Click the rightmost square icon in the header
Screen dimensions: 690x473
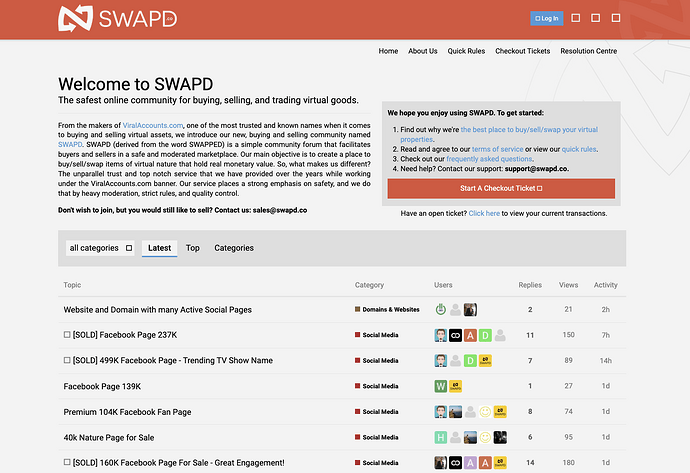click(616, 18)
